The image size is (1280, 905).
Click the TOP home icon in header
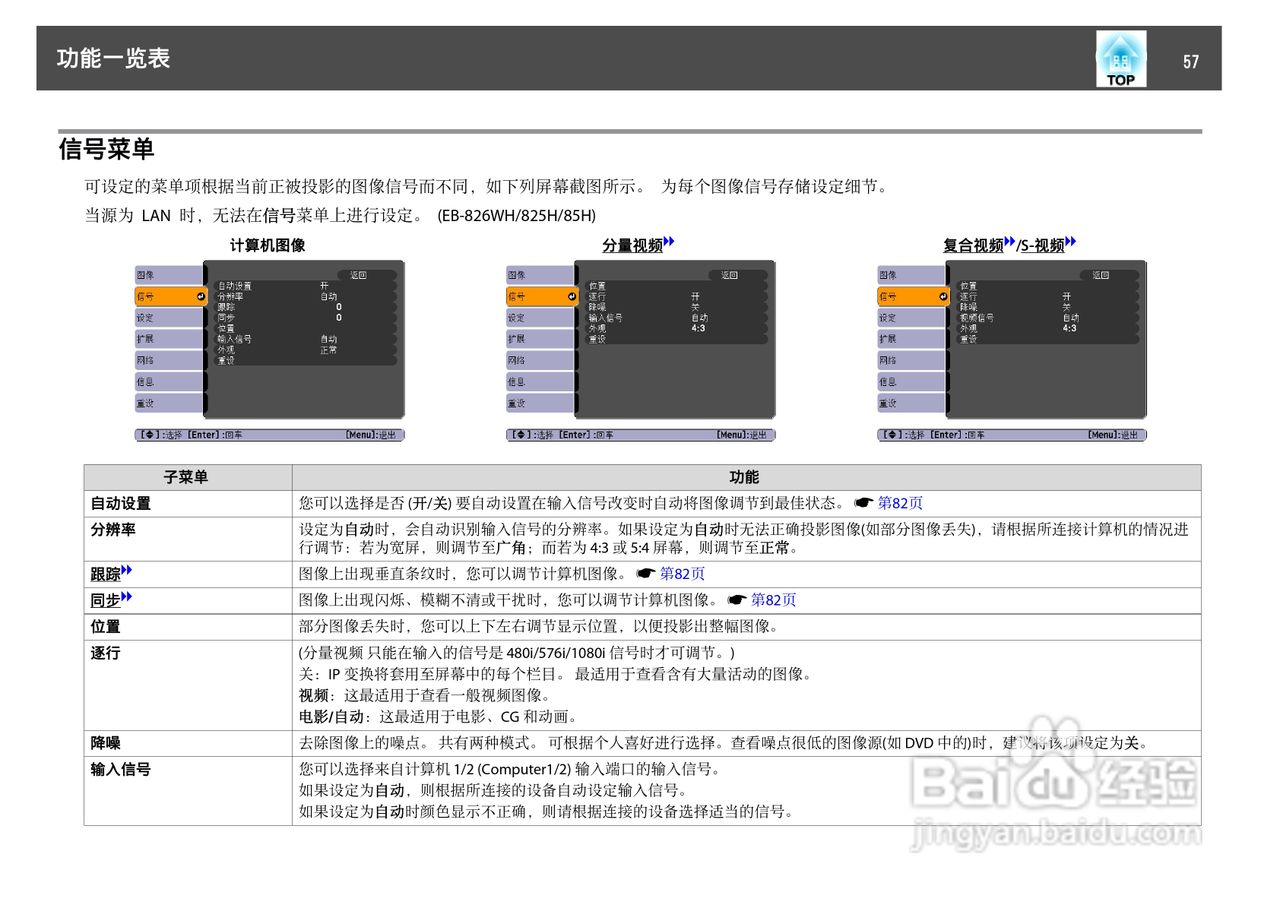[1121, 59]
